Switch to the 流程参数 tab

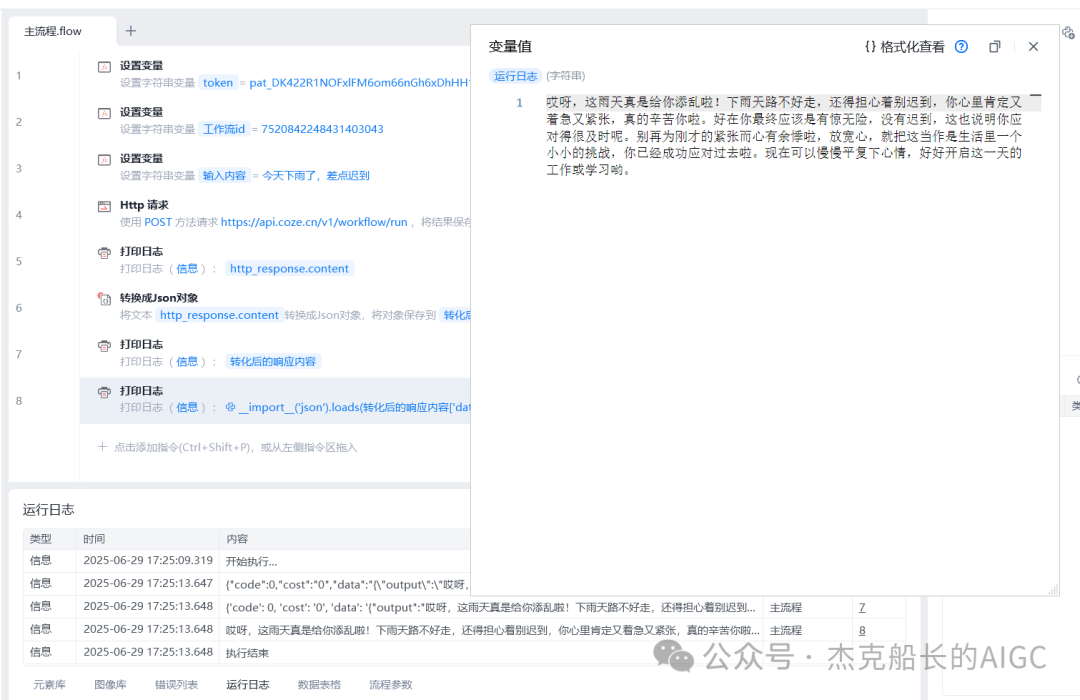click(391, 684)
